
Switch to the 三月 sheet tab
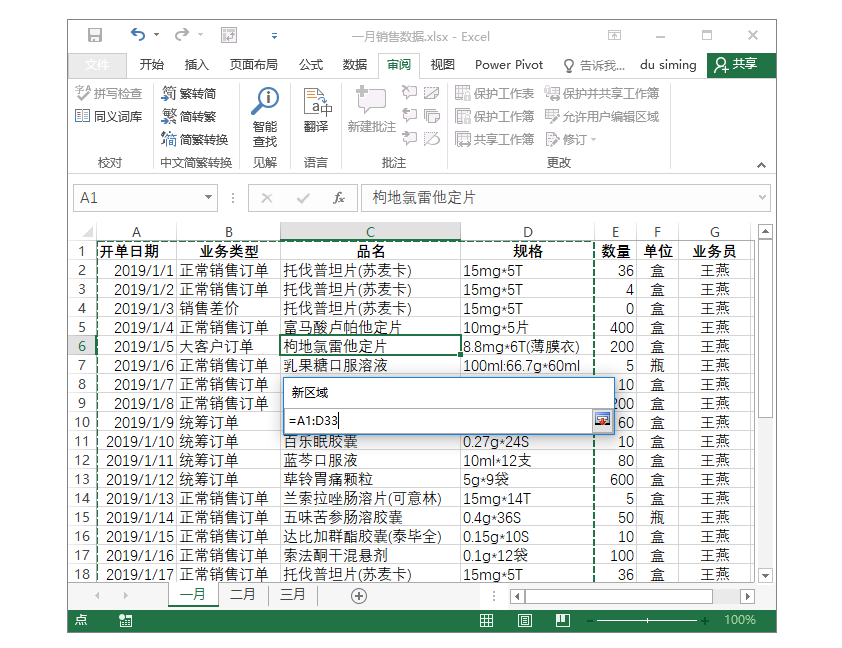pos(293,595)
